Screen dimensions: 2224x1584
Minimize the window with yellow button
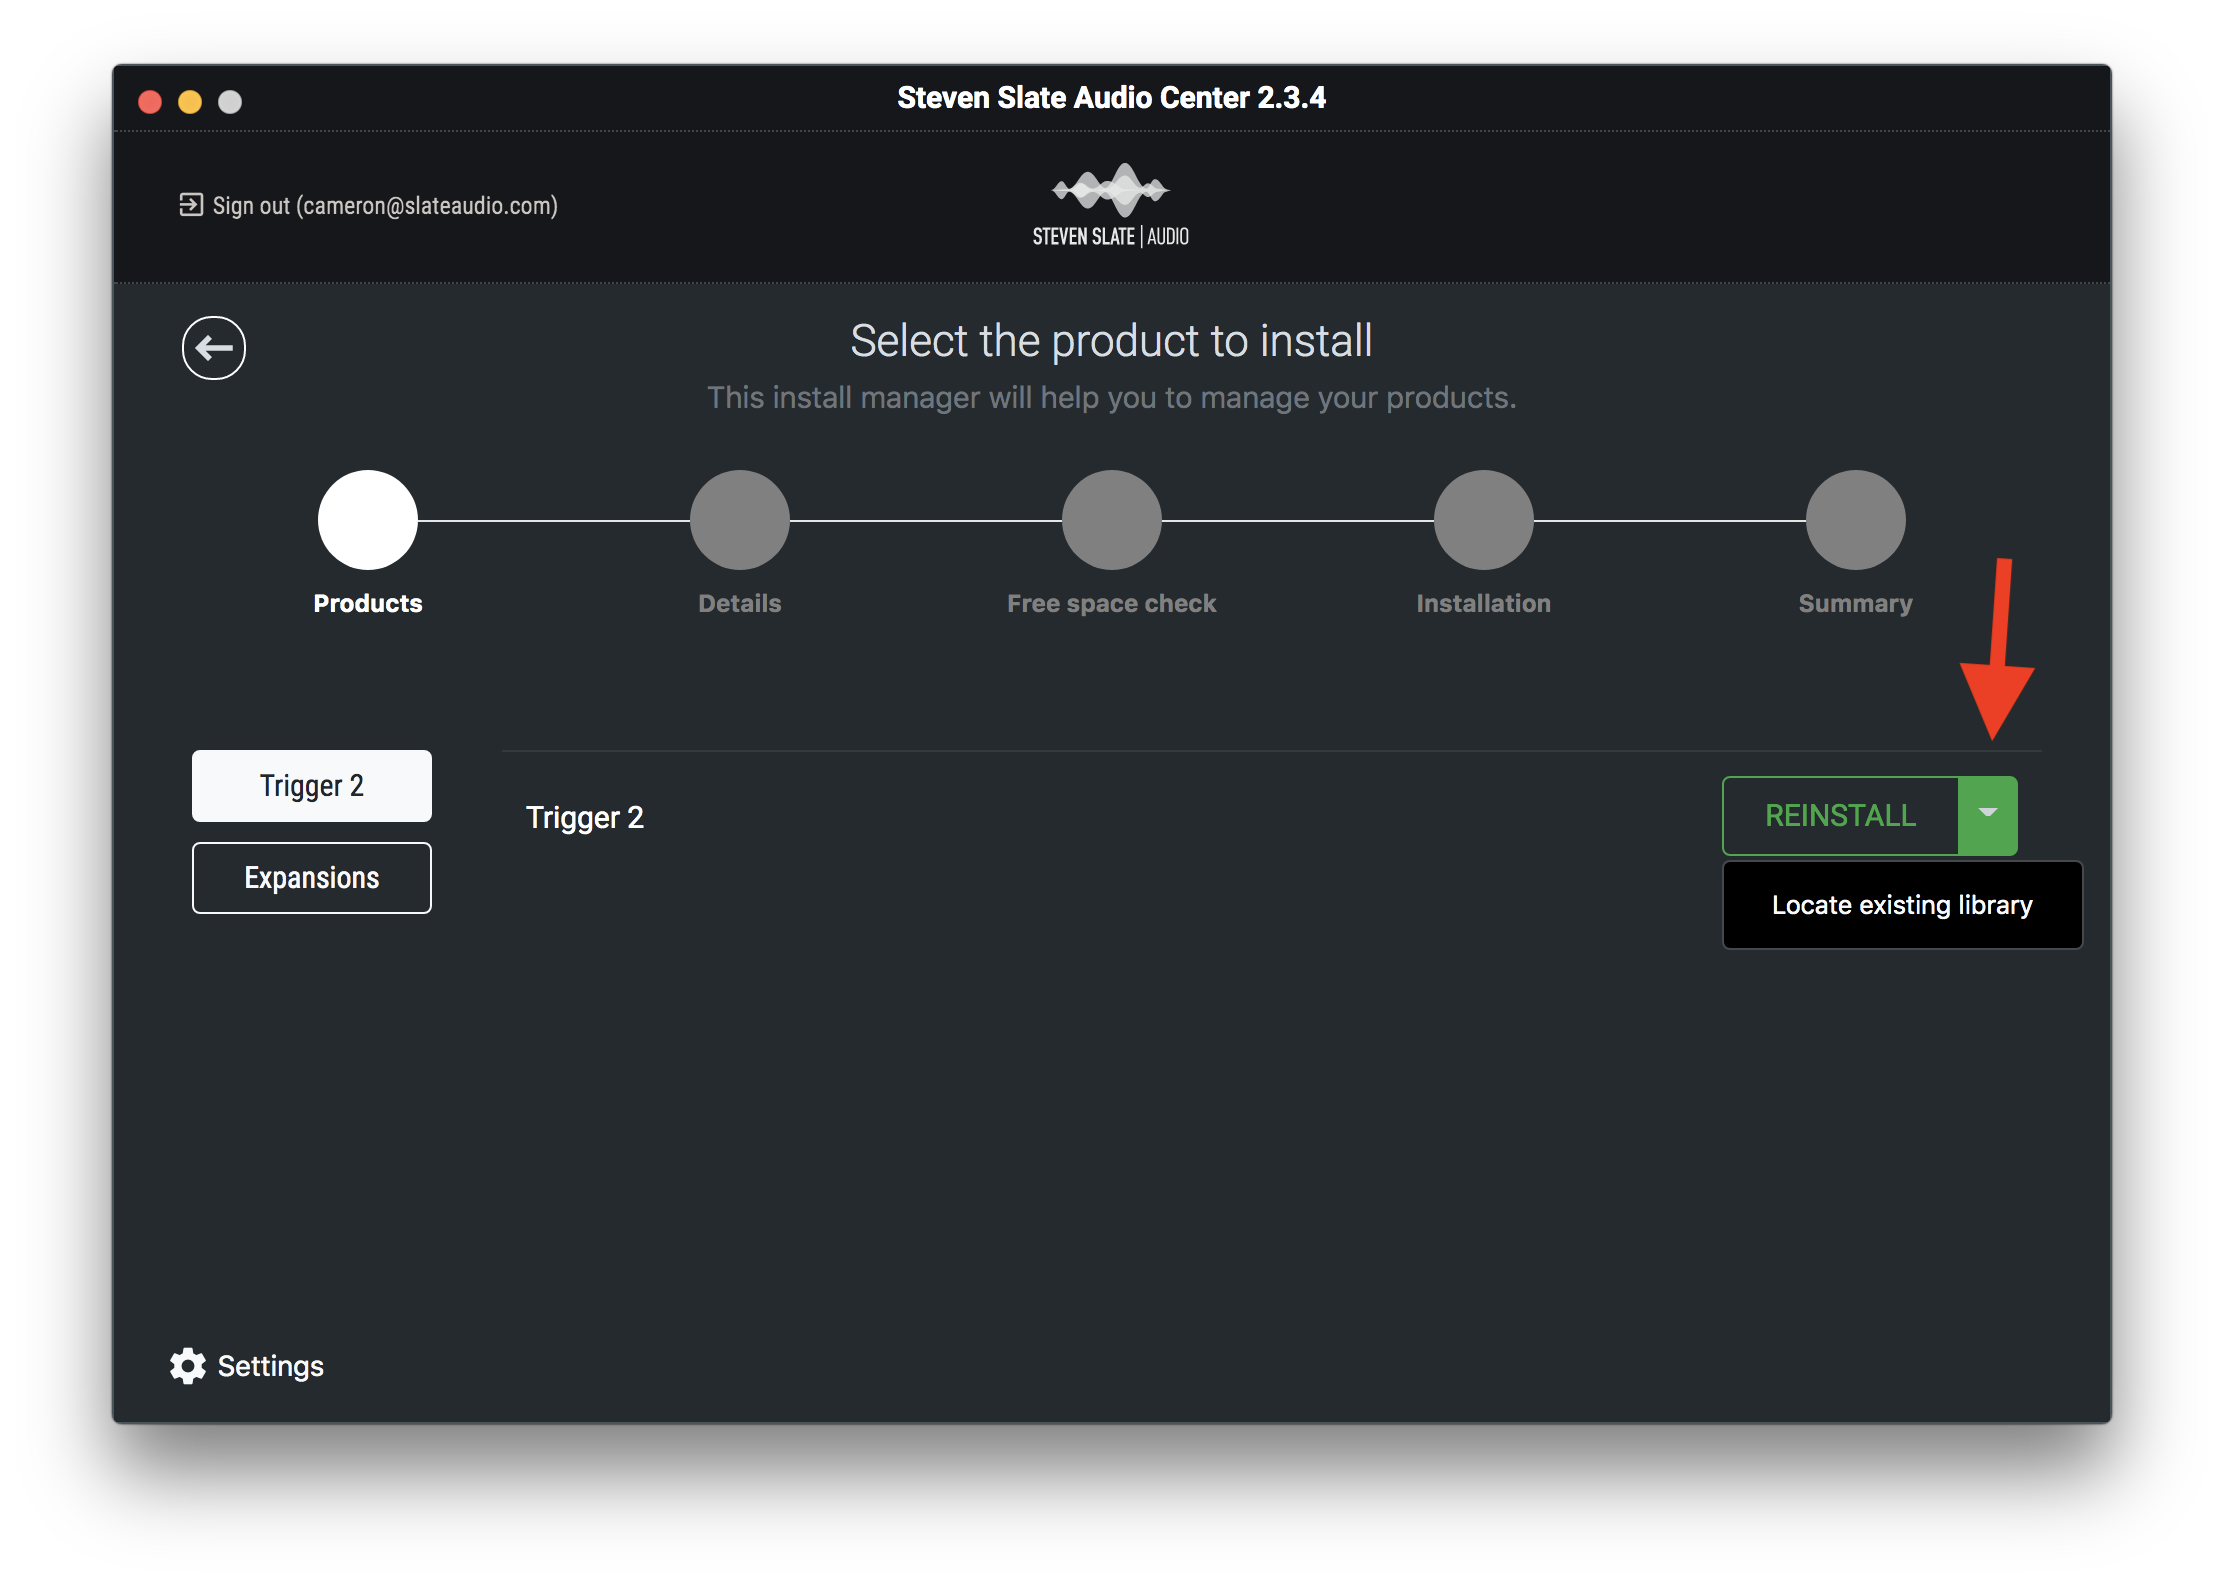click(x=190, y=102)
